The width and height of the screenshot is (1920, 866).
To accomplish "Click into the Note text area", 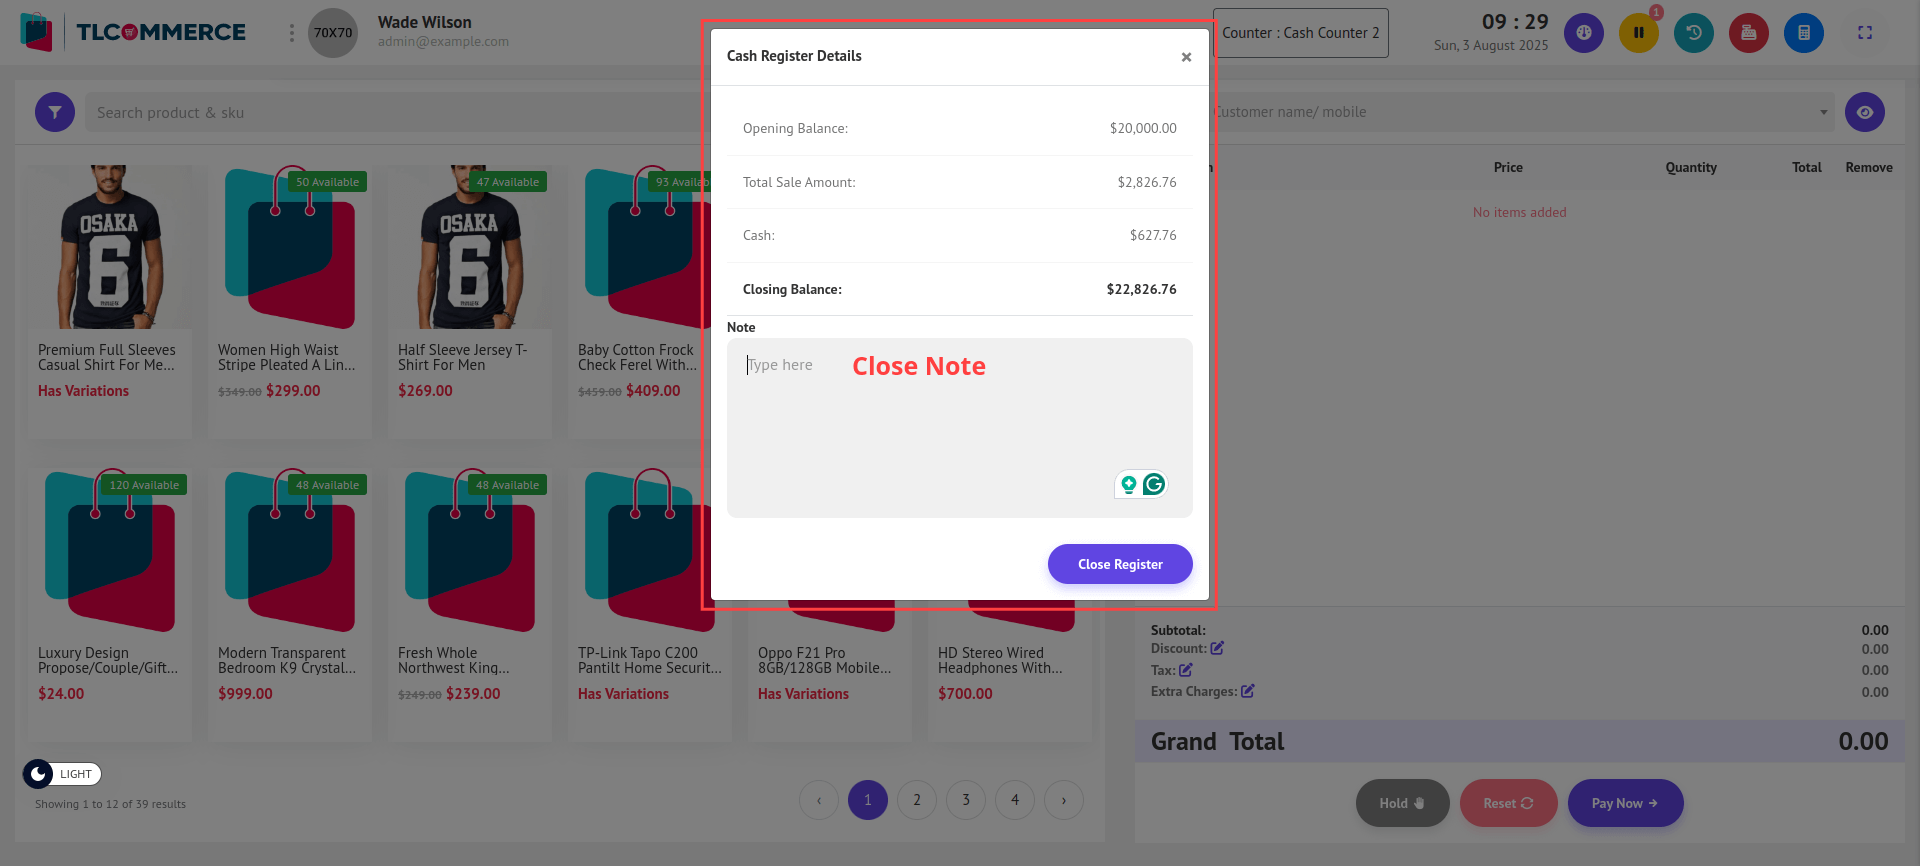I will 958,430.
